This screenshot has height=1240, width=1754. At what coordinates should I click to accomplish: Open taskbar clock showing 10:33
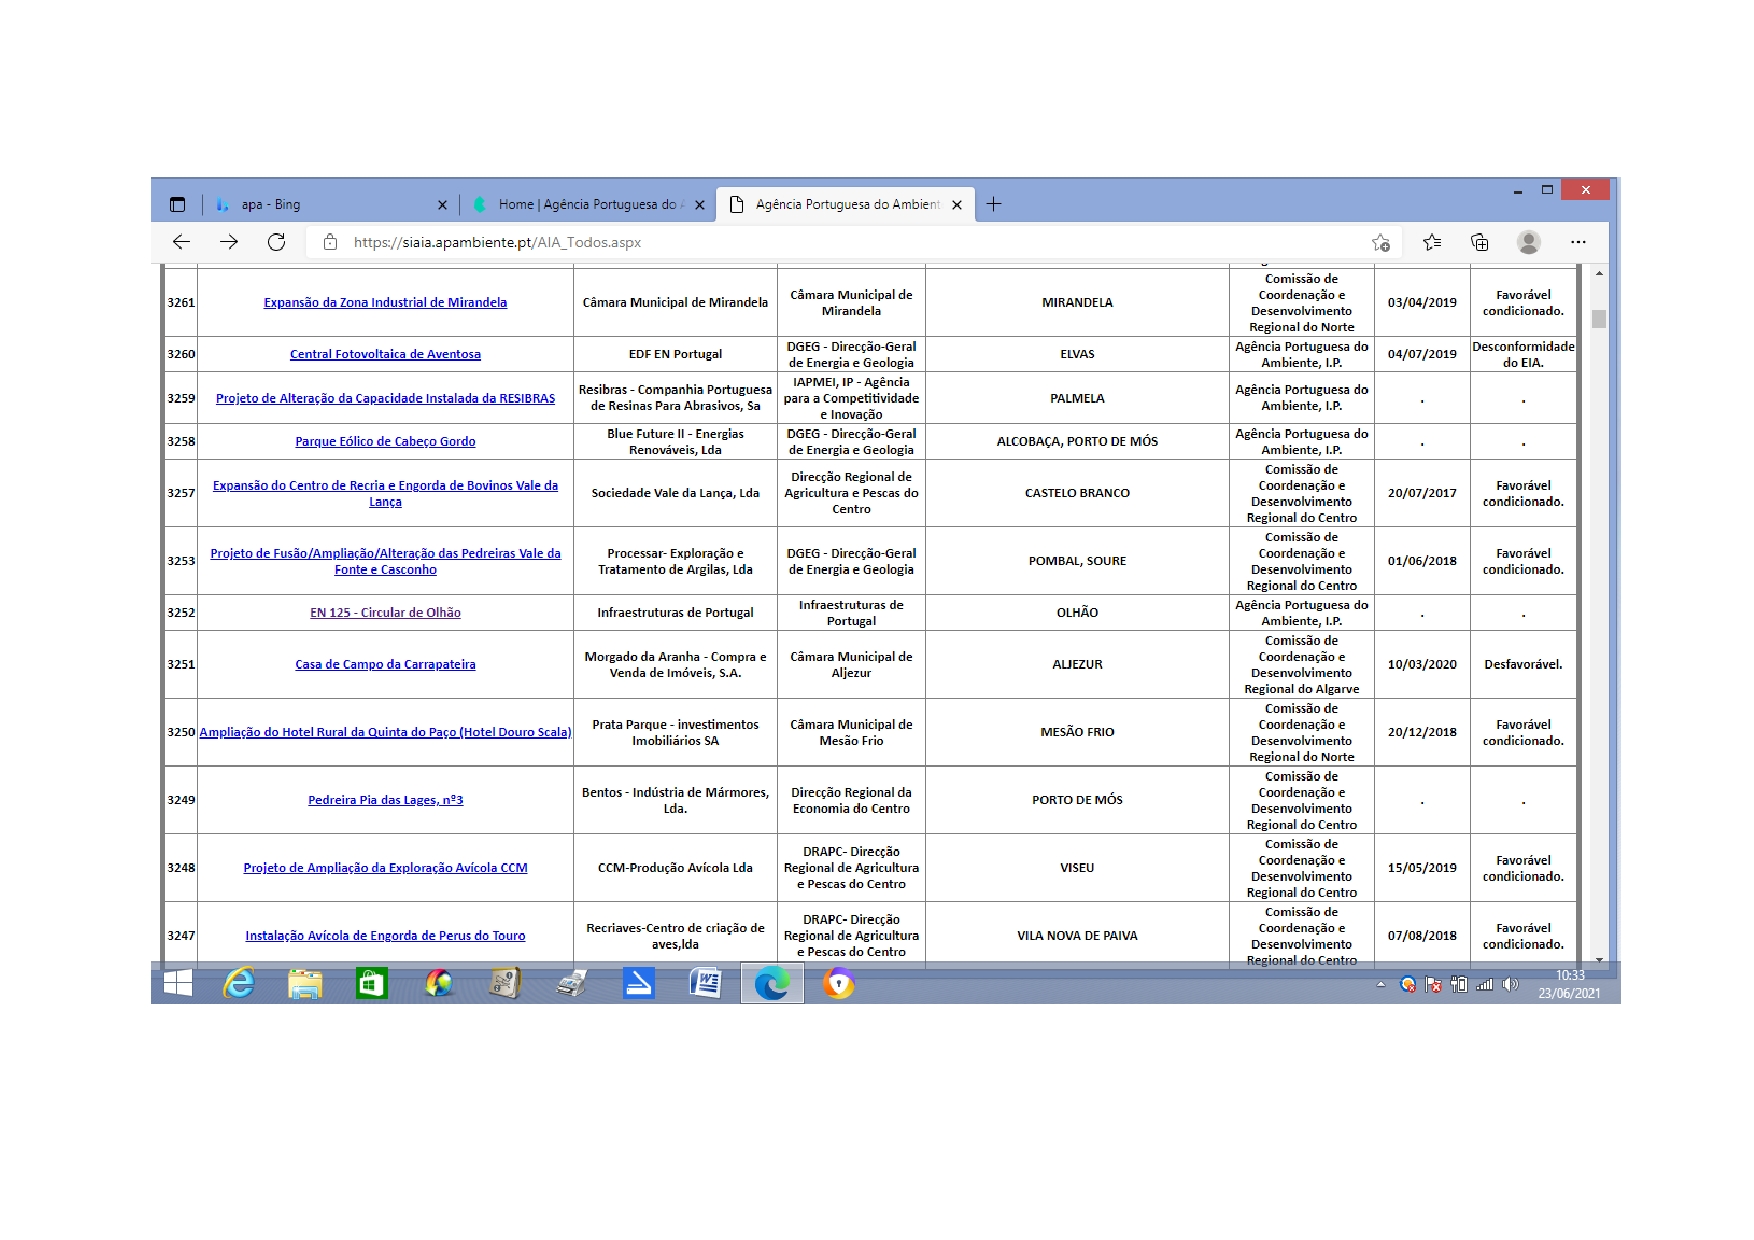pyautogui.click(x=1569, y=984)
